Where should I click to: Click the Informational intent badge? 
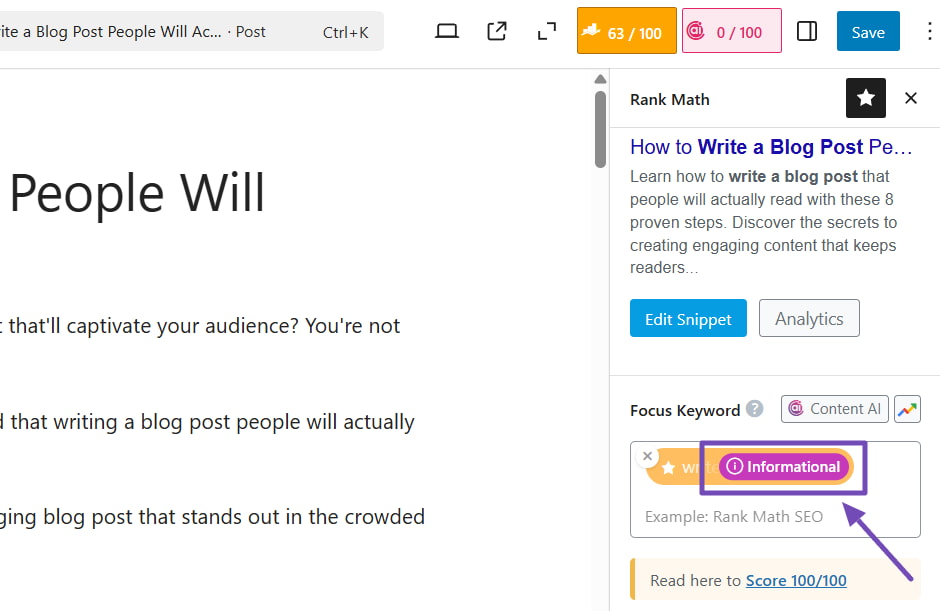(784, 467)
